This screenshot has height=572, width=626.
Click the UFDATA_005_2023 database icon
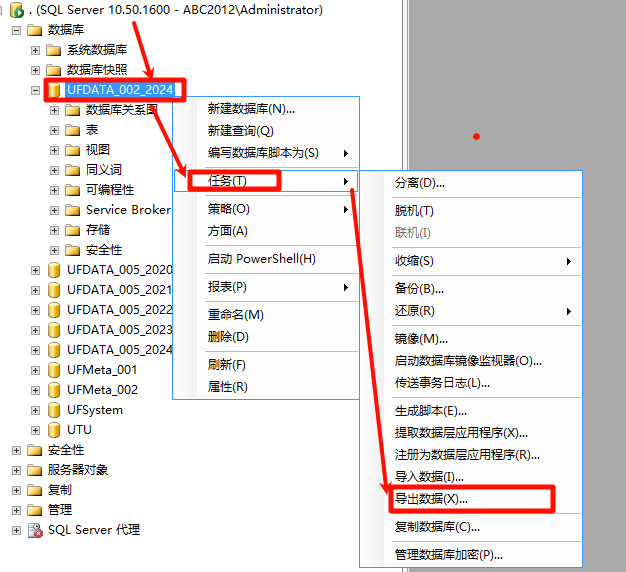(54, 330)
